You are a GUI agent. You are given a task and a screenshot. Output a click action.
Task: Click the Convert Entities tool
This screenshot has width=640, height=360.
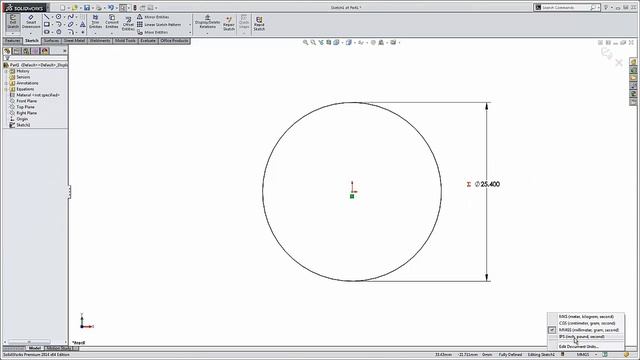[x=112, y=22]
